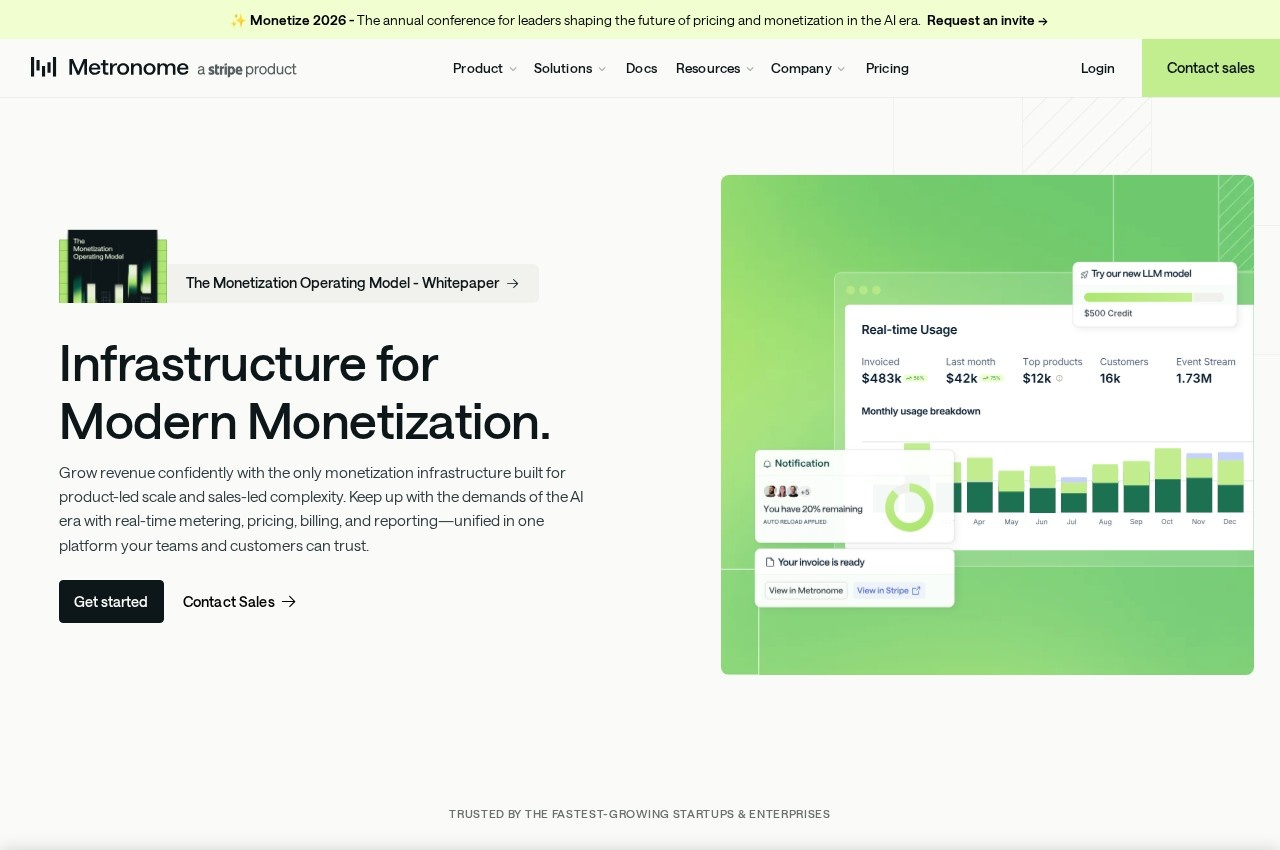The image size is (1280, 850).
Task: Click View in Stripe button
Action: pos(889,590)
